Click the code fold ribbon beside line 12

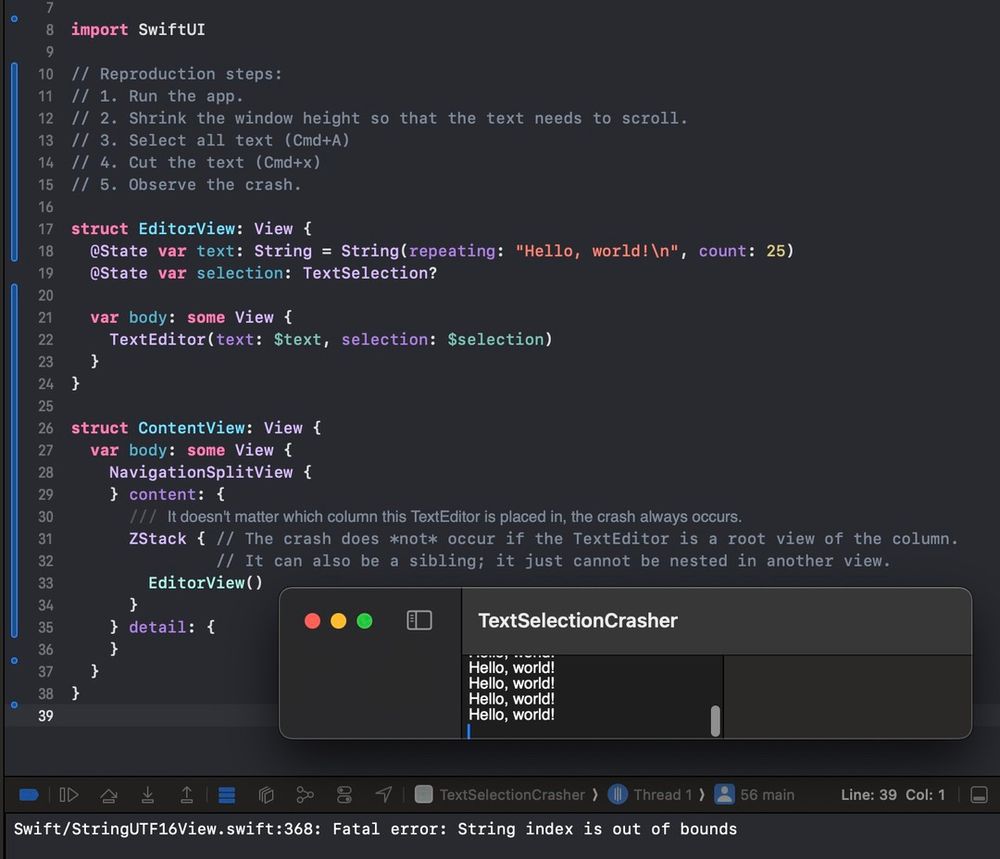tap(14, 162)
